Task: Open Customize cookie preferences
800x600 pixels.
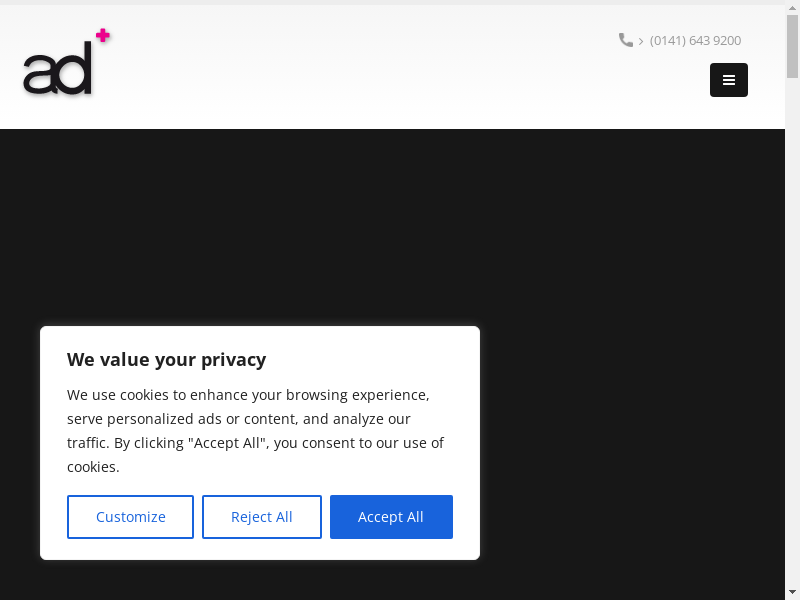Action: pos(130,517)
